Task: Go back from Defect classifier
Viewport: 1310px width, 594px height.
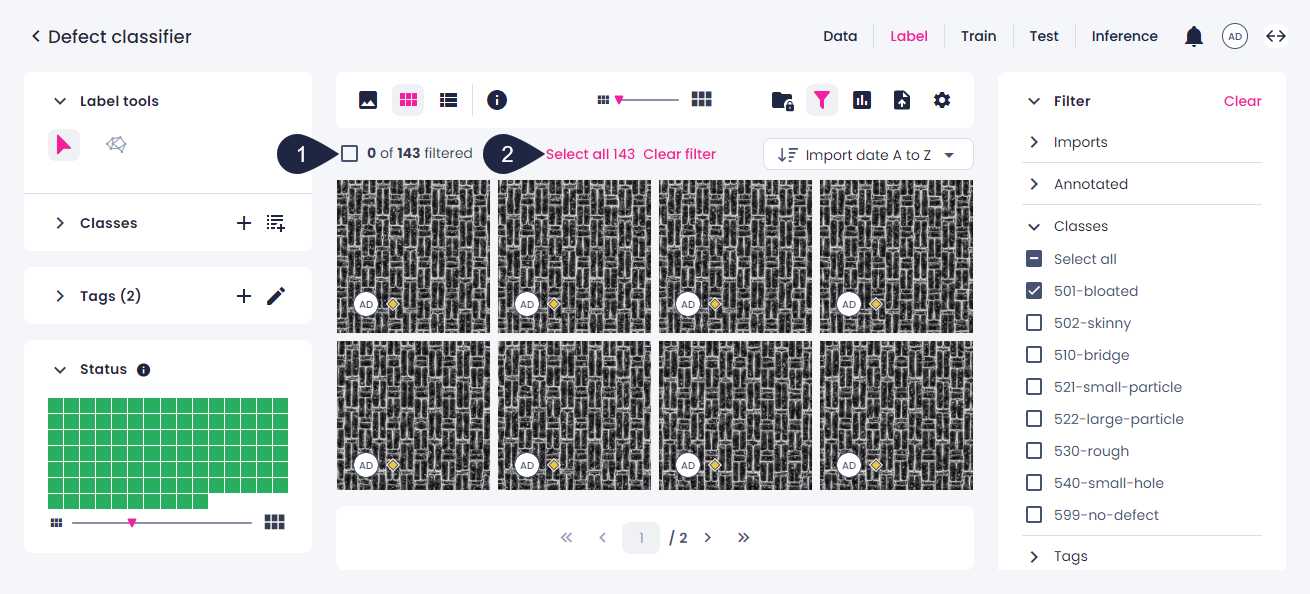Action: pos(36,37)
